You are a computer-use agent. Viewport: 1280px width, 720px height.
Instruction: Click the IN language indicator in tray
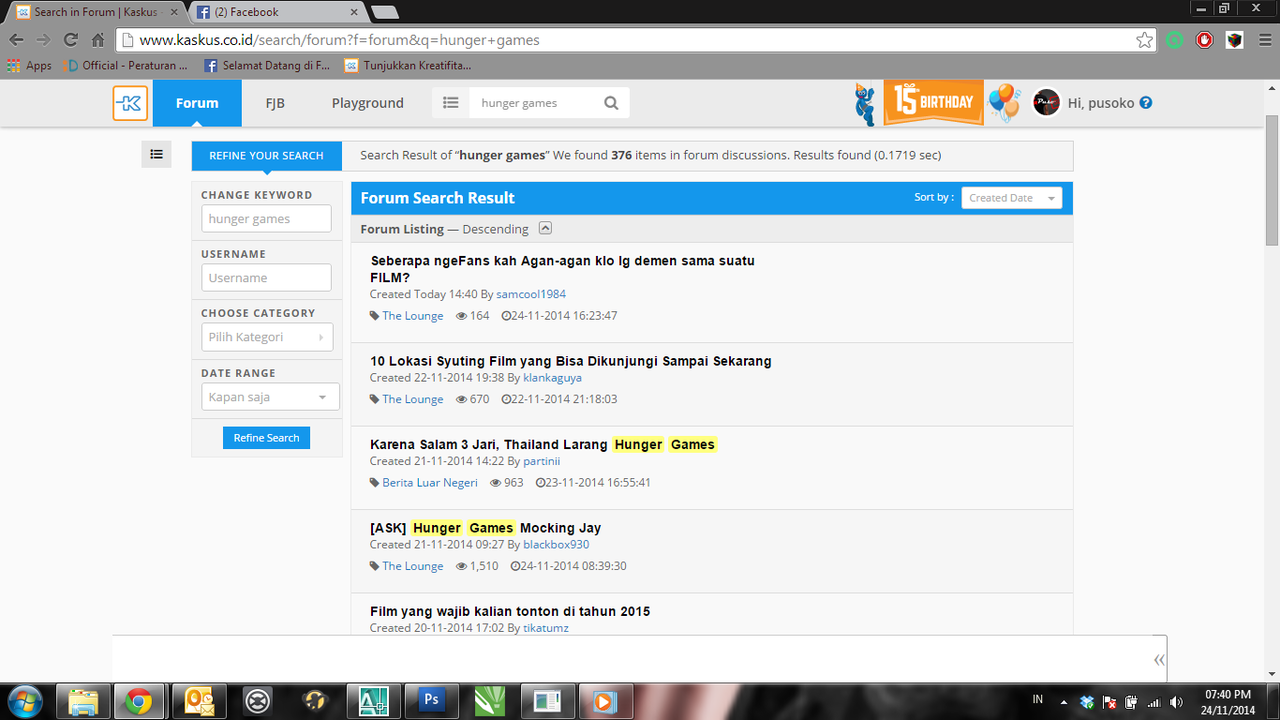(1037, 699)
